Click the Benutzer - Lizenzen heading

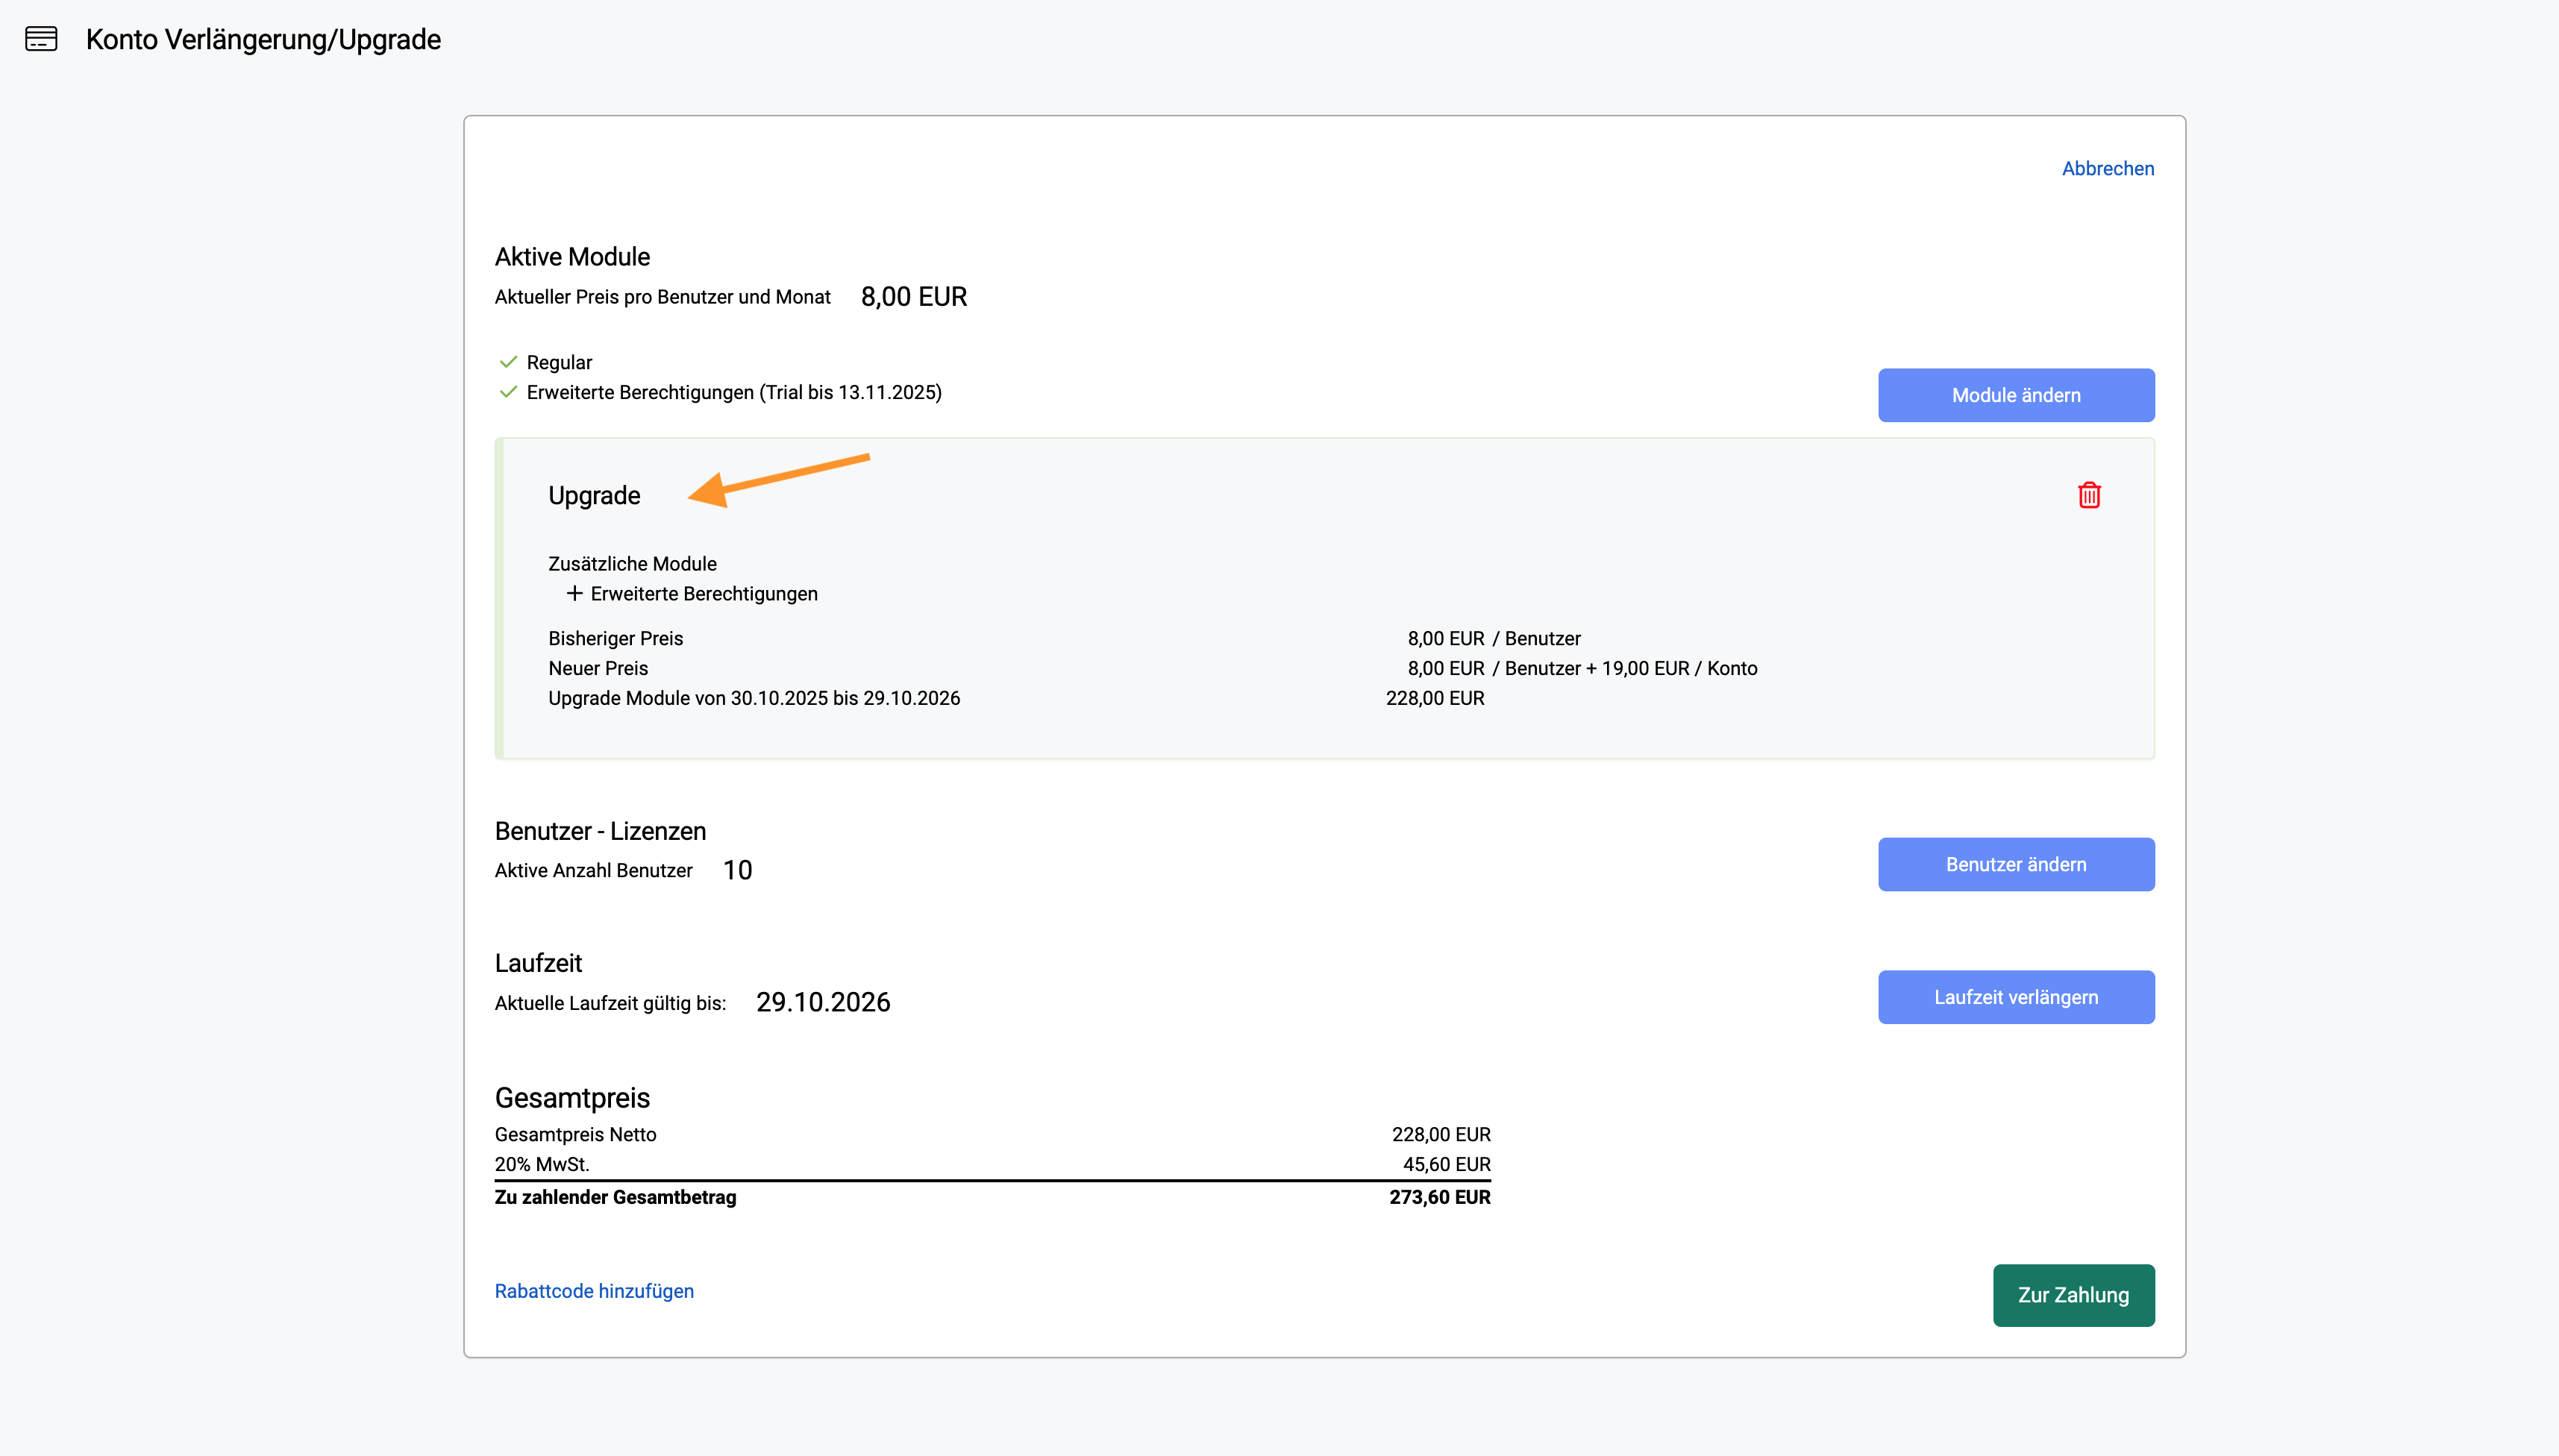click(x=600, y=831)
